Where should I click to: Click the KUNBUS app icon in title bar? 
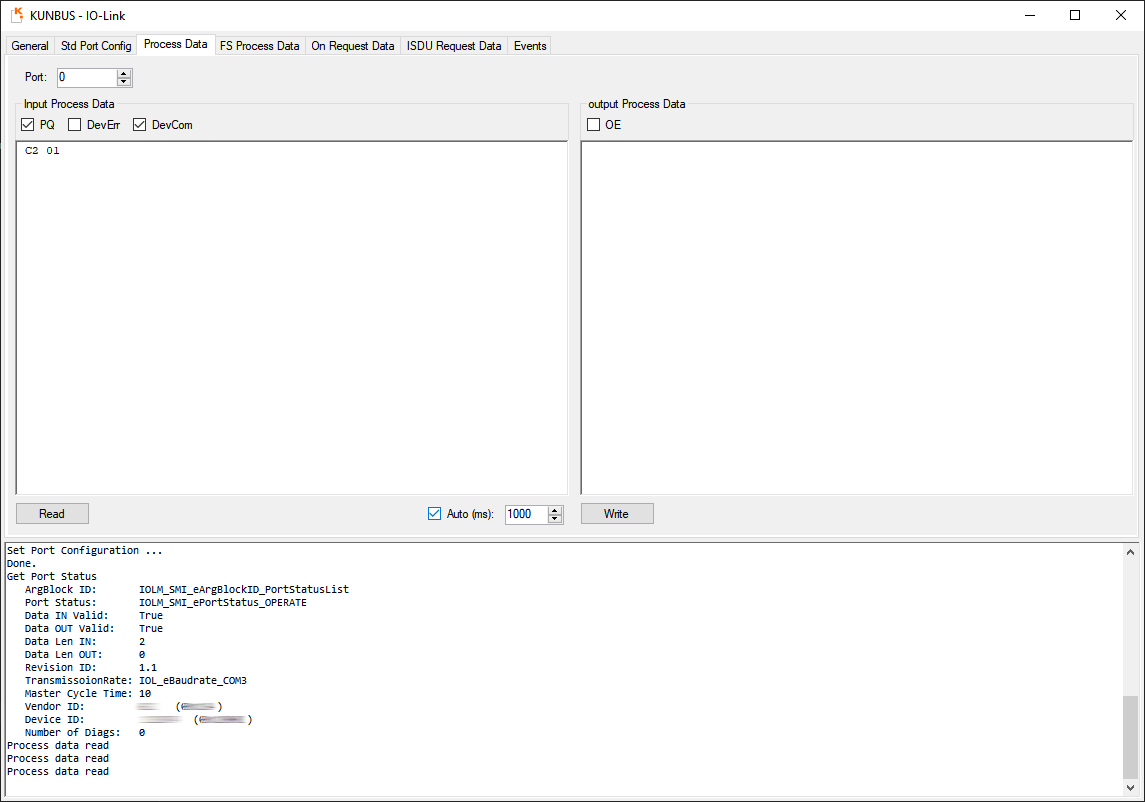coord(17,15)
